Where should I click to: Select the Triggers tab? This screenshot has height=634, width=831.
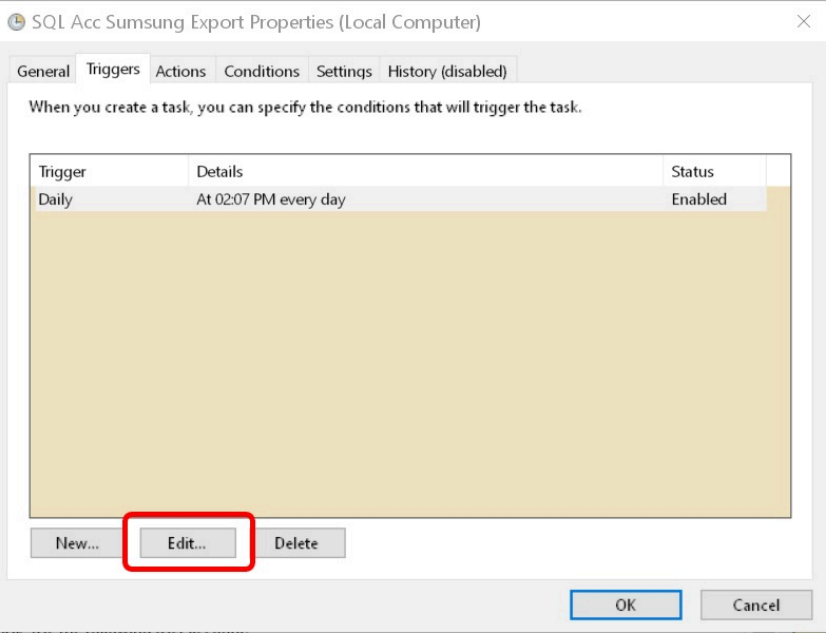pyautogui.click(x=113, y=70)
